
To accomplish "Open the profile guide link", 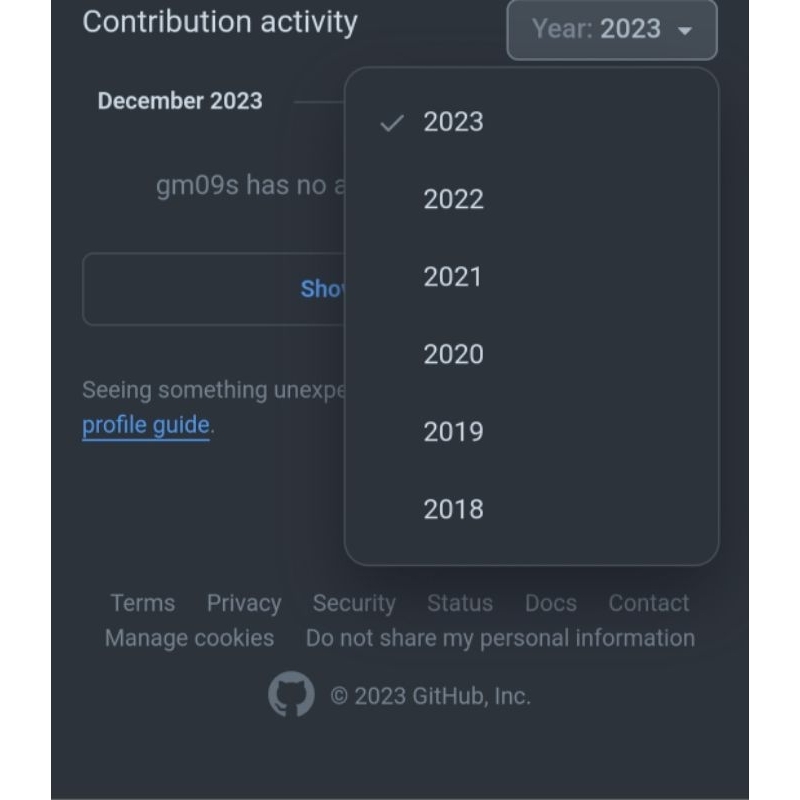I will [x=144, y=424].
